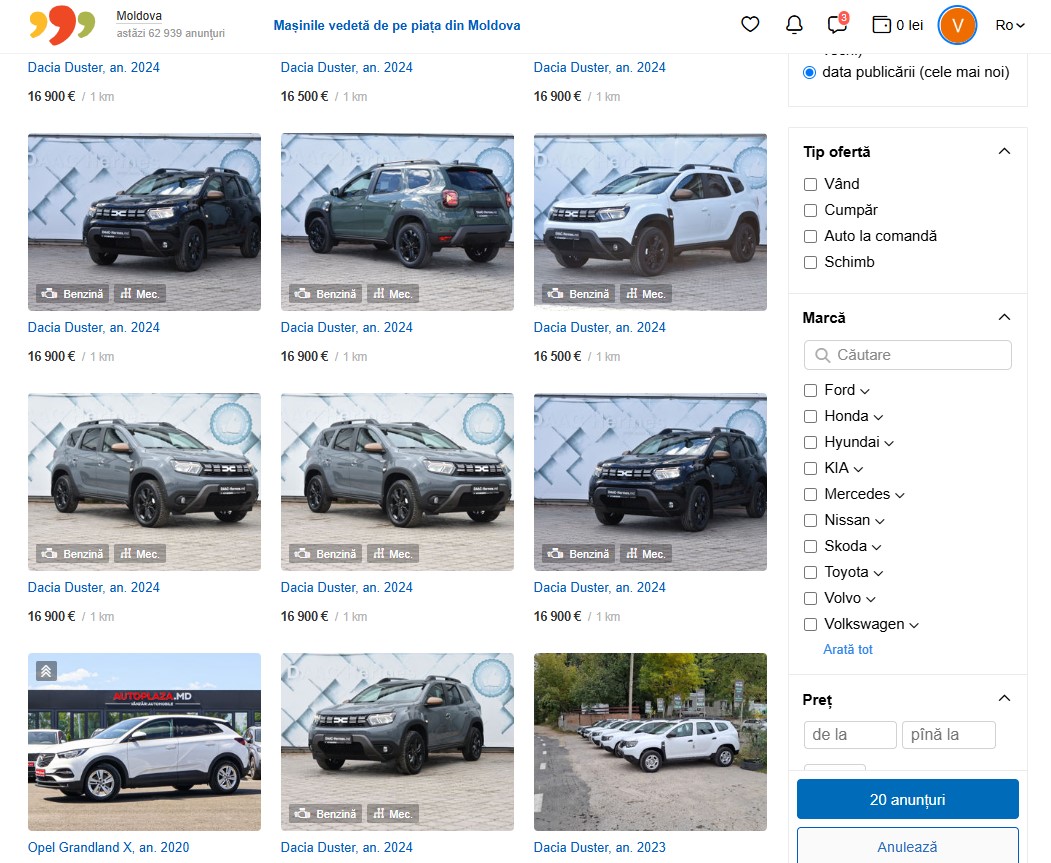This screenshot has width=1051, height=863.
Task: Click search magnifier in Marcă field
Action: click(823, 355)
